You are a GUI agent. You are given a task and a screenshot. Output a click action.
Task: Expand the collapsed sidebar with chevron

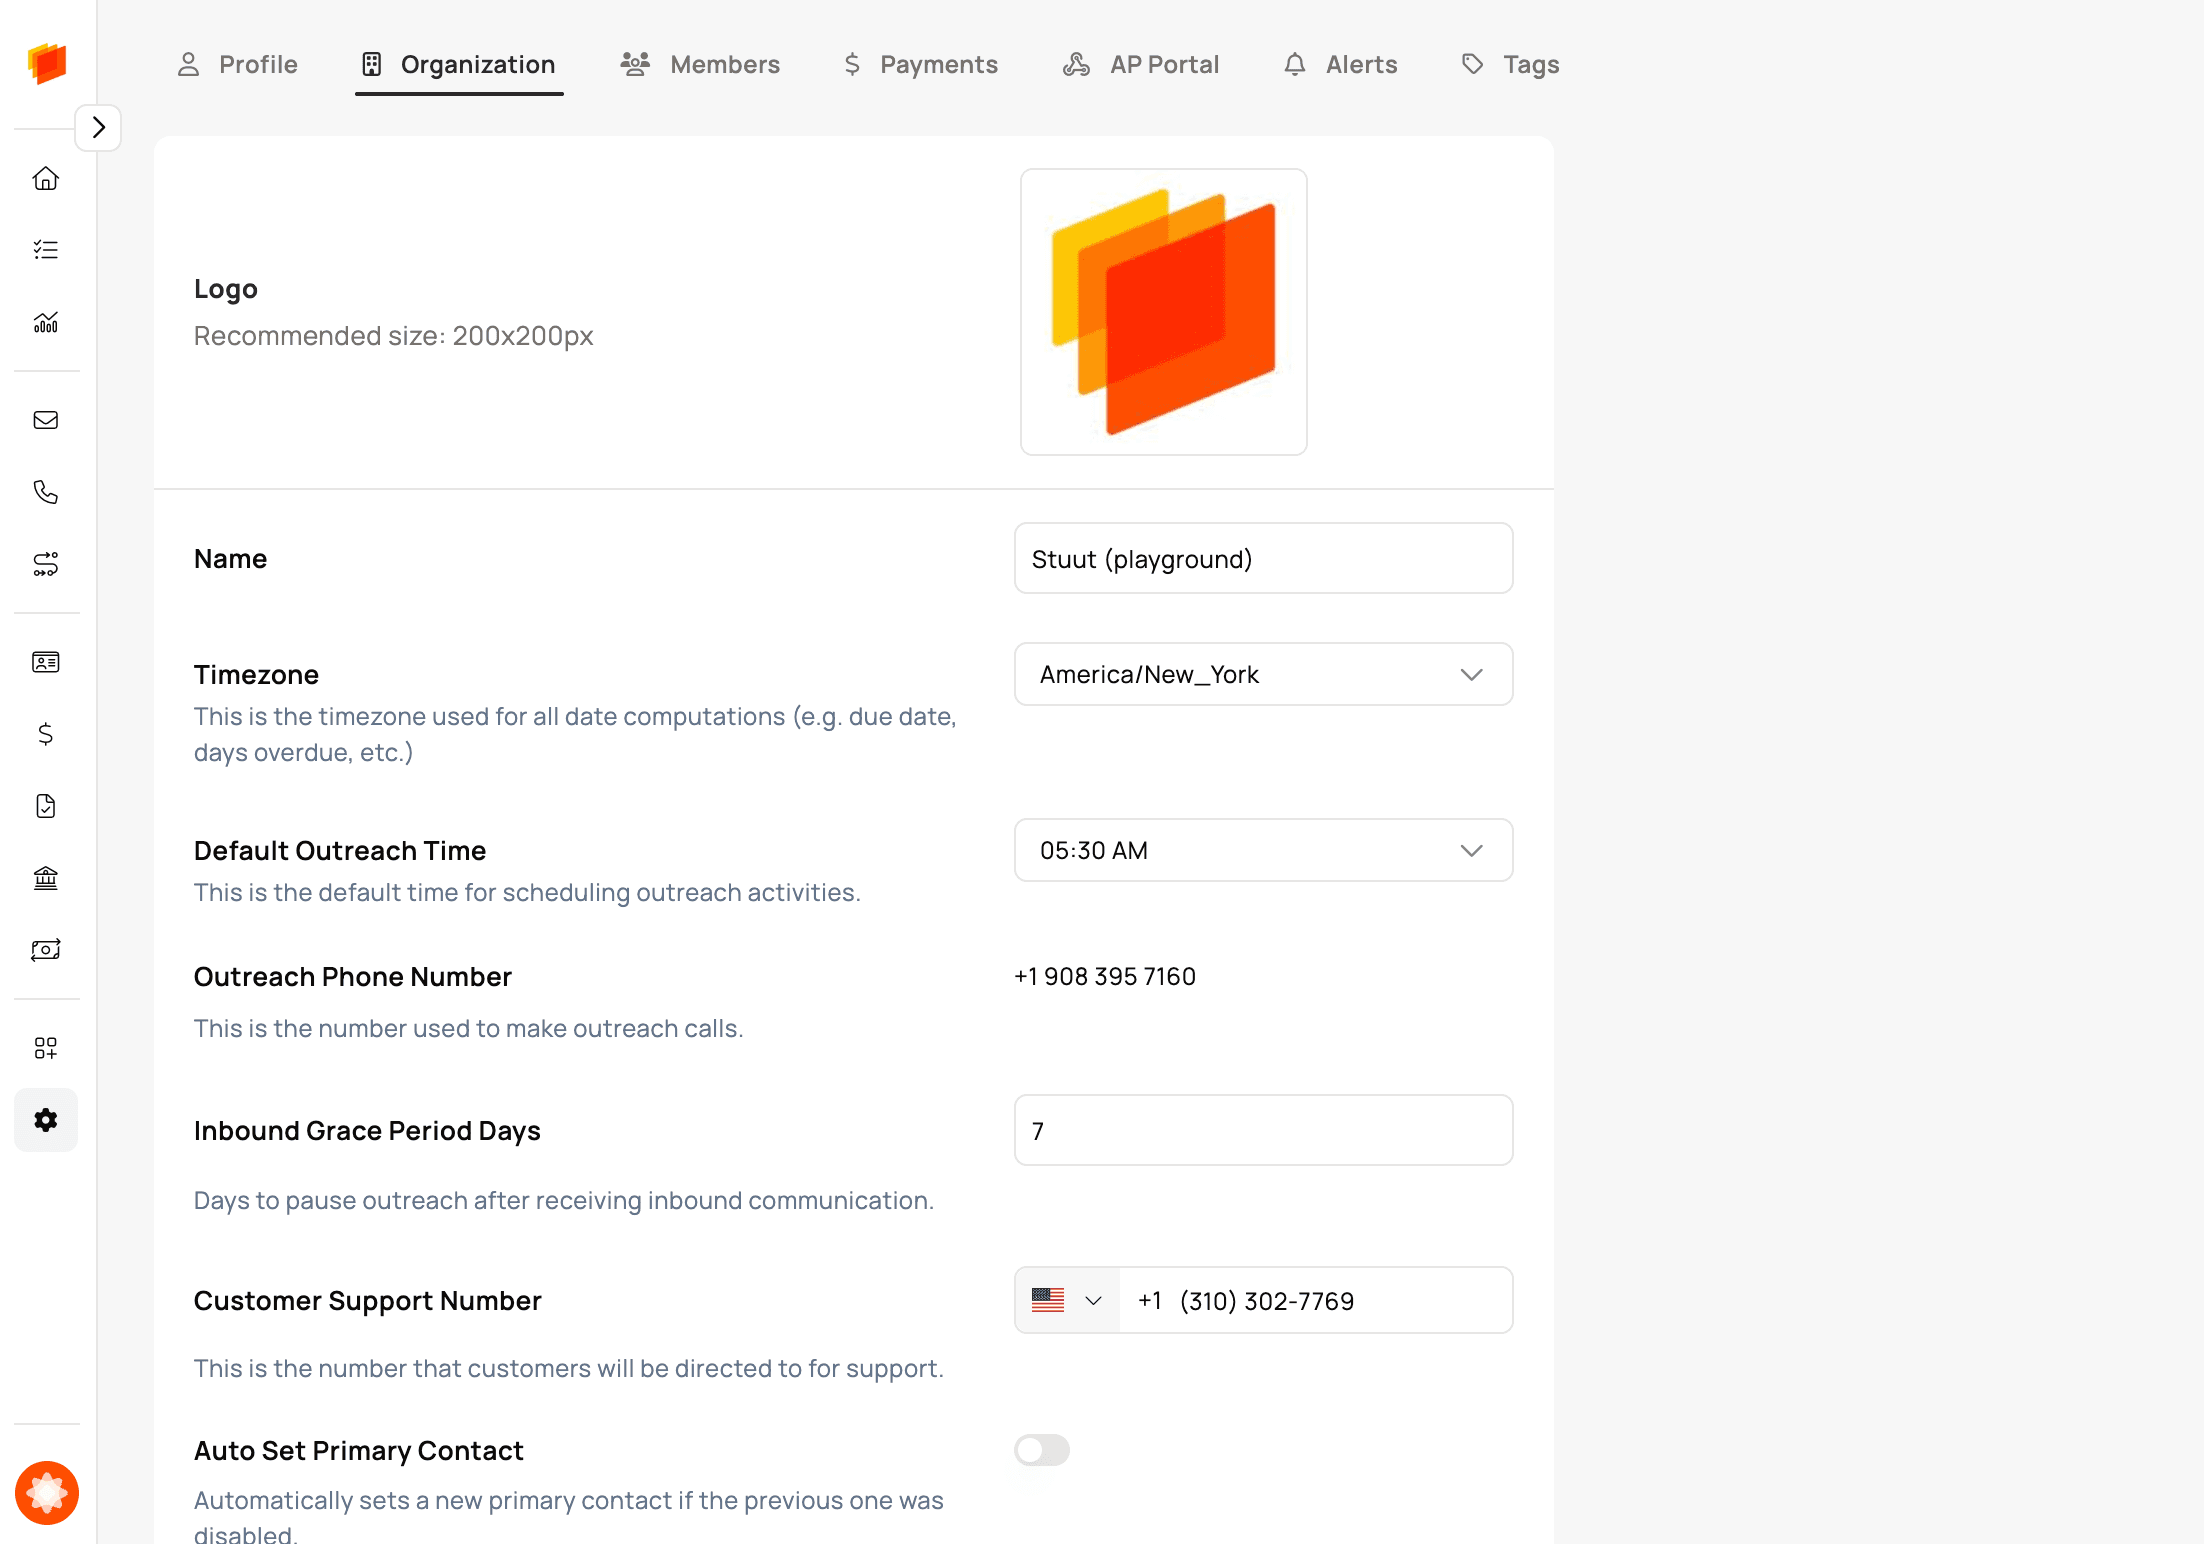click(x=98, y=128)
